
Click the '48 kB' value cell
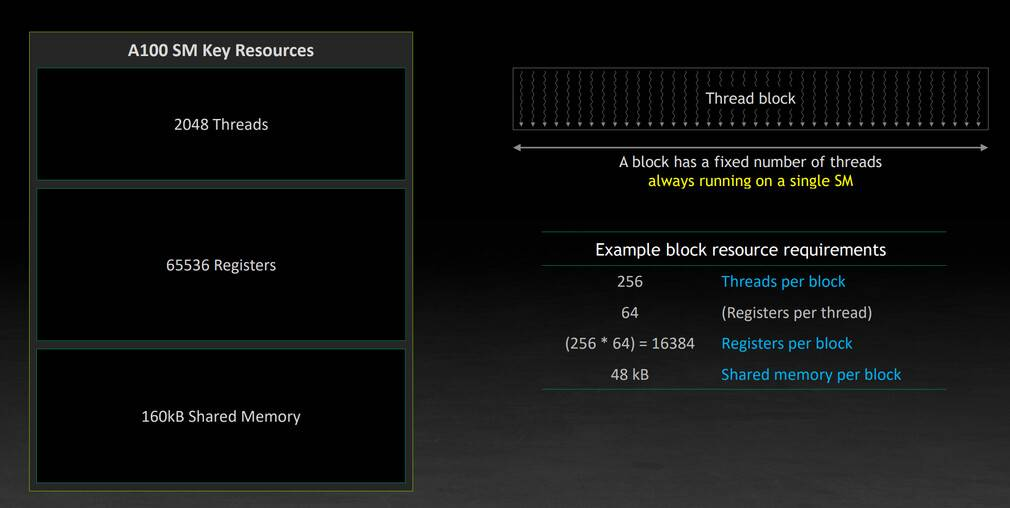point(630,374)
